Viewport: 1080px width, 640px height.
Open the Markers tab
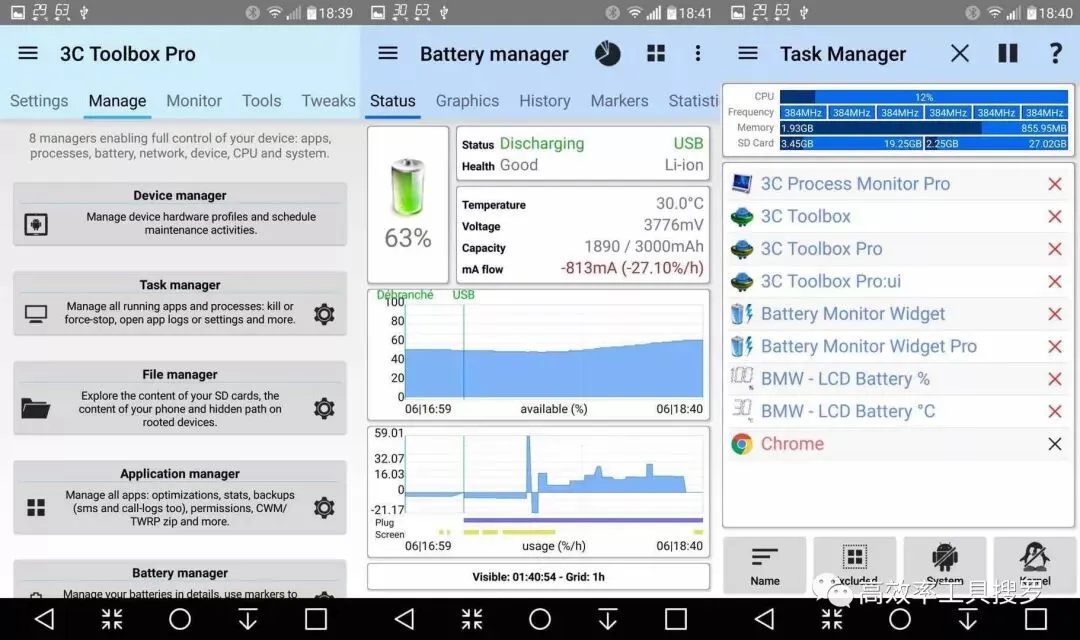[x=619, y=101]
